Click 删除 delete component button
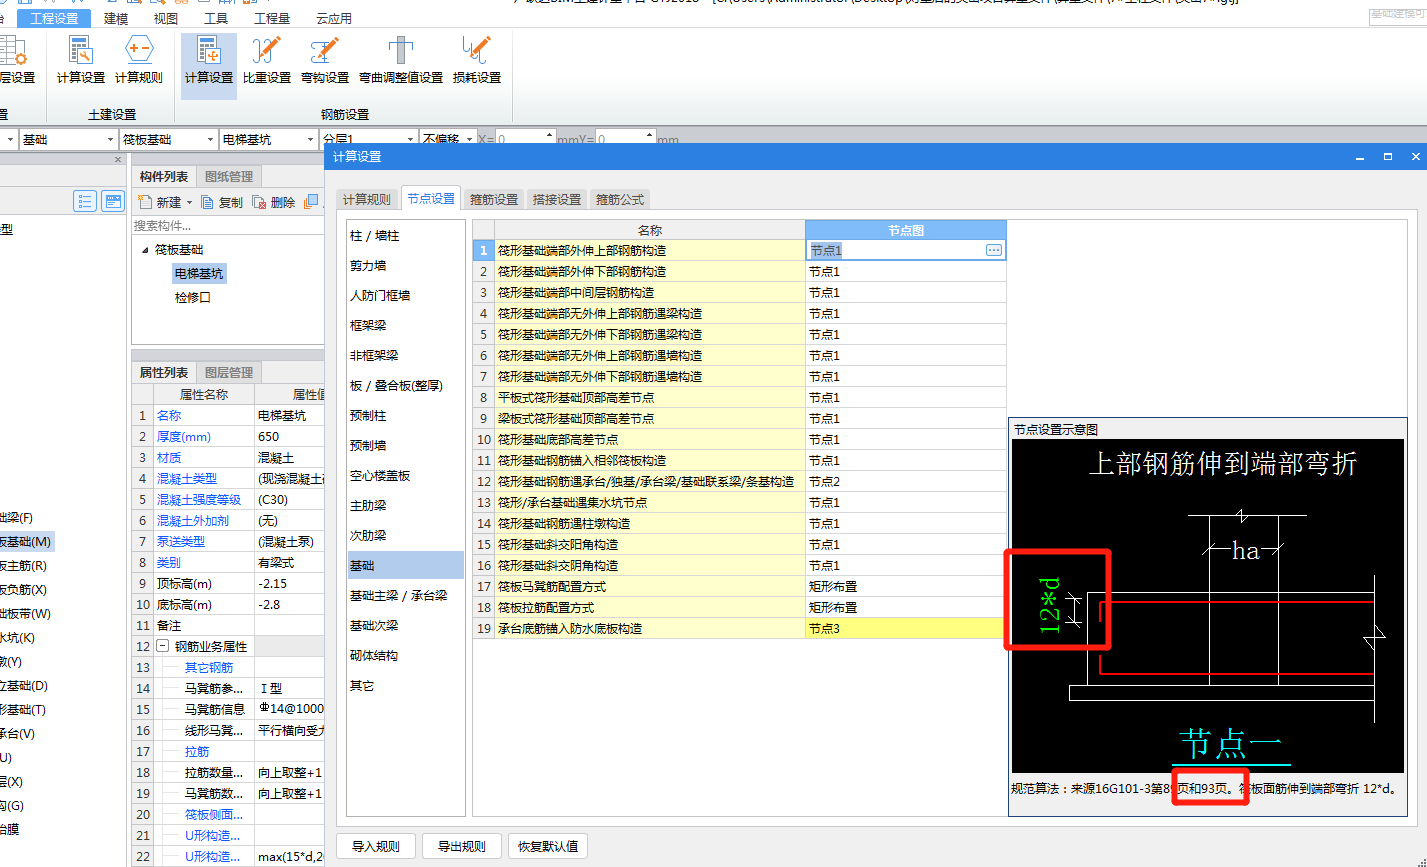1427x867 pixels. coord(274,202)
